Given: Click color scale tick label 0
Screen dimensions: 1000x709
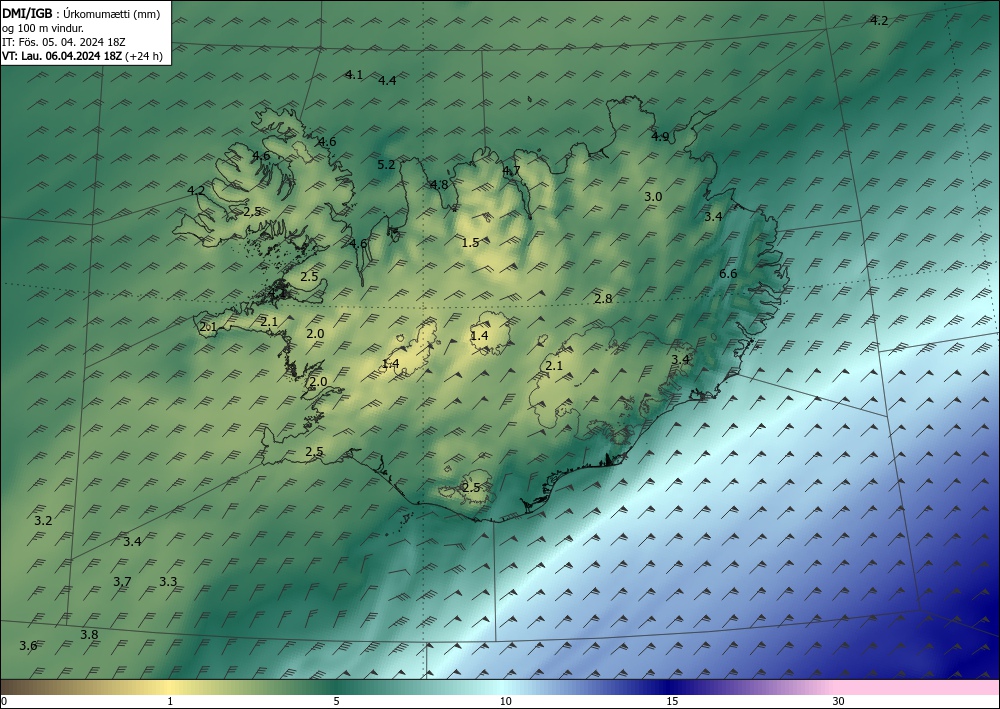Looking at the screenshot, I should (4, 701).
